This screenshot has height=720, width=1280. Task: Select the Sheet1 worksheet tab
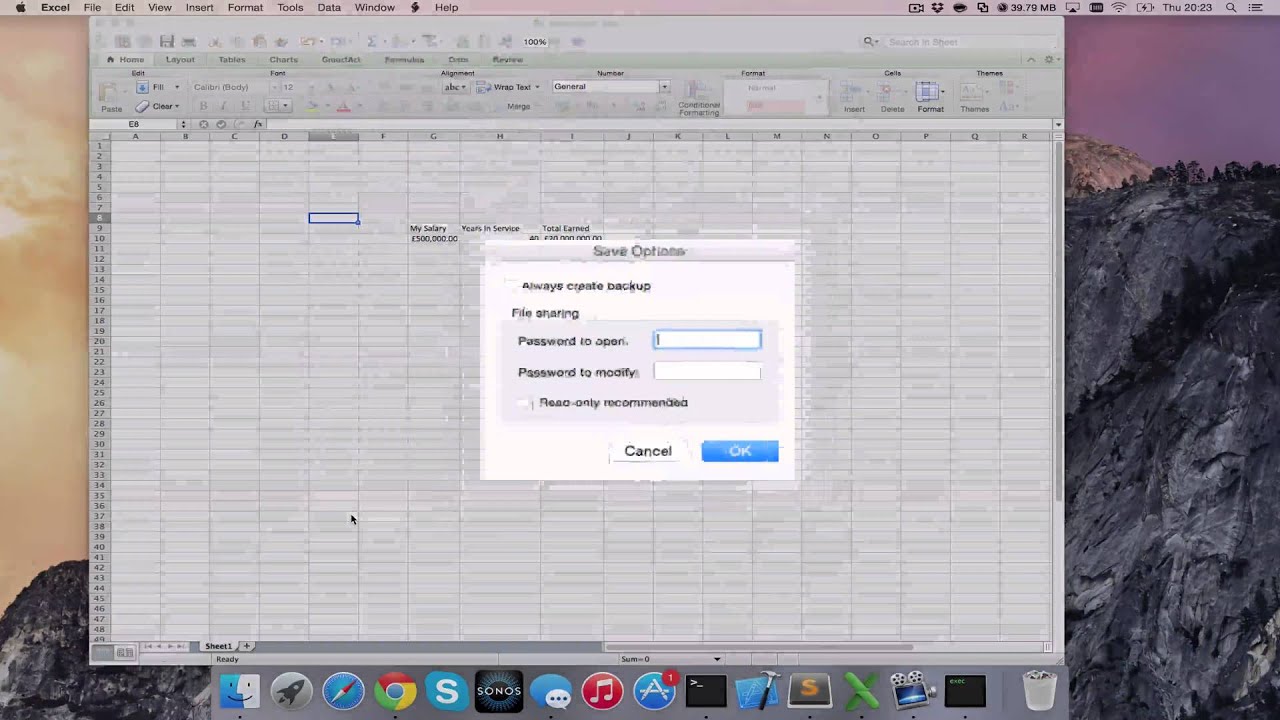click(218, 646)
